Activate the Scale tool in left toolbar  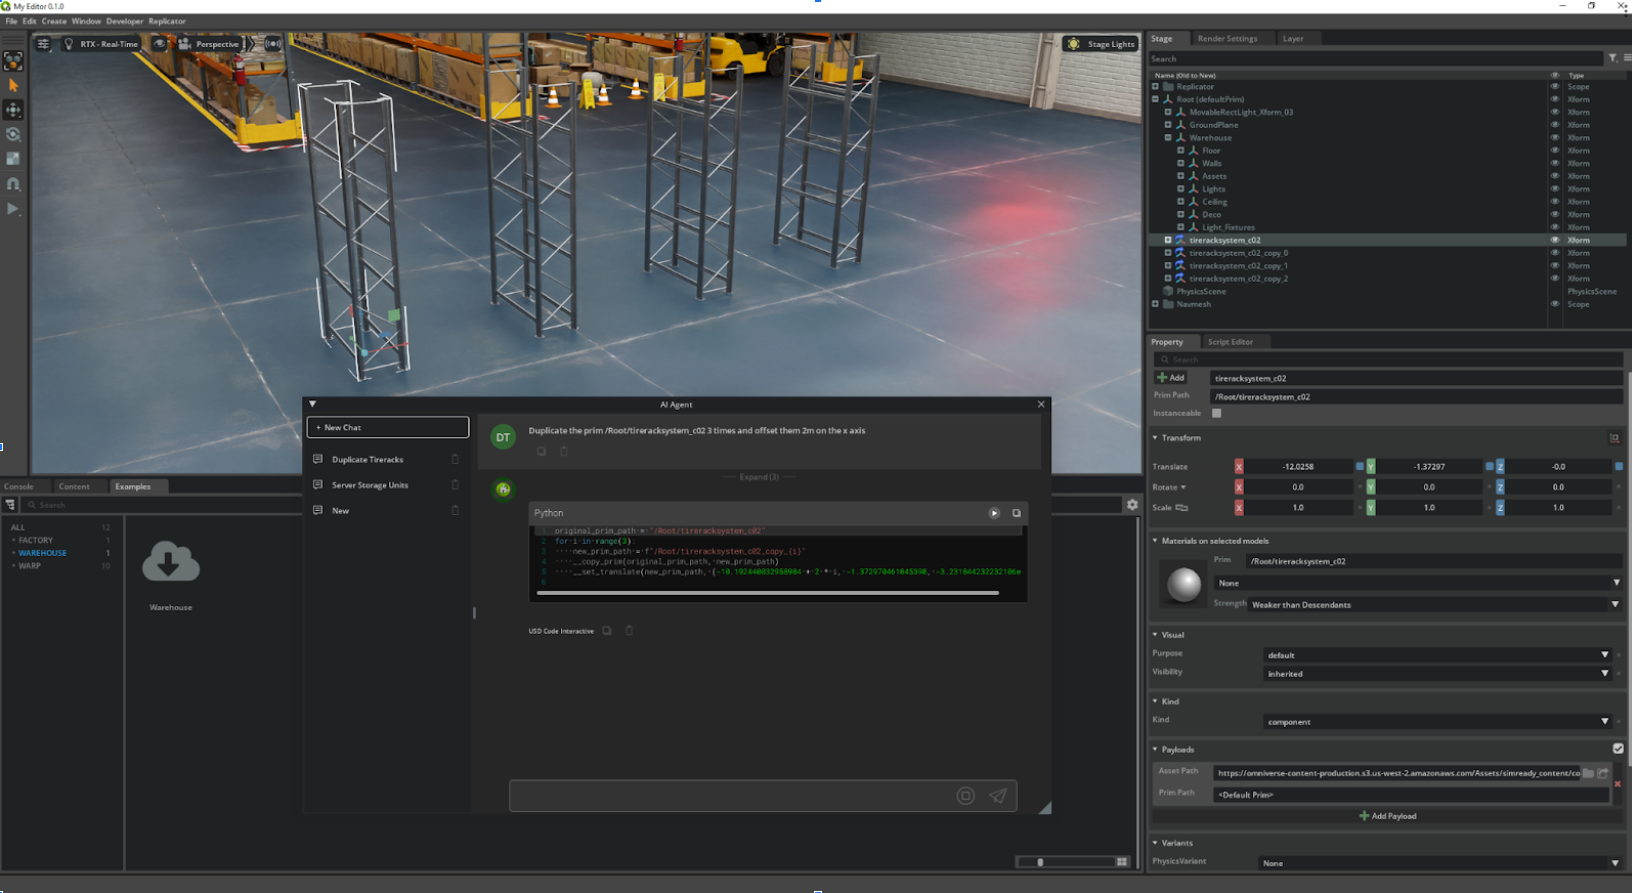tap(13, 159)
